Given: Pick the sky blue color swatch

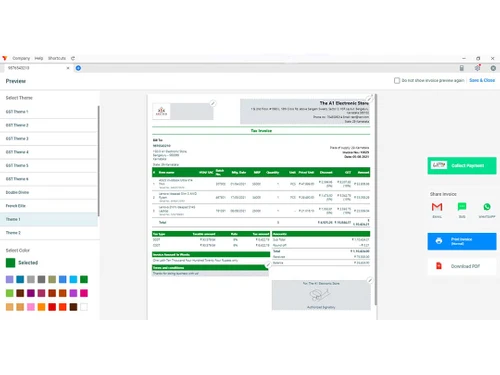Looking at the screenshot, I should [x=73, y=279].
